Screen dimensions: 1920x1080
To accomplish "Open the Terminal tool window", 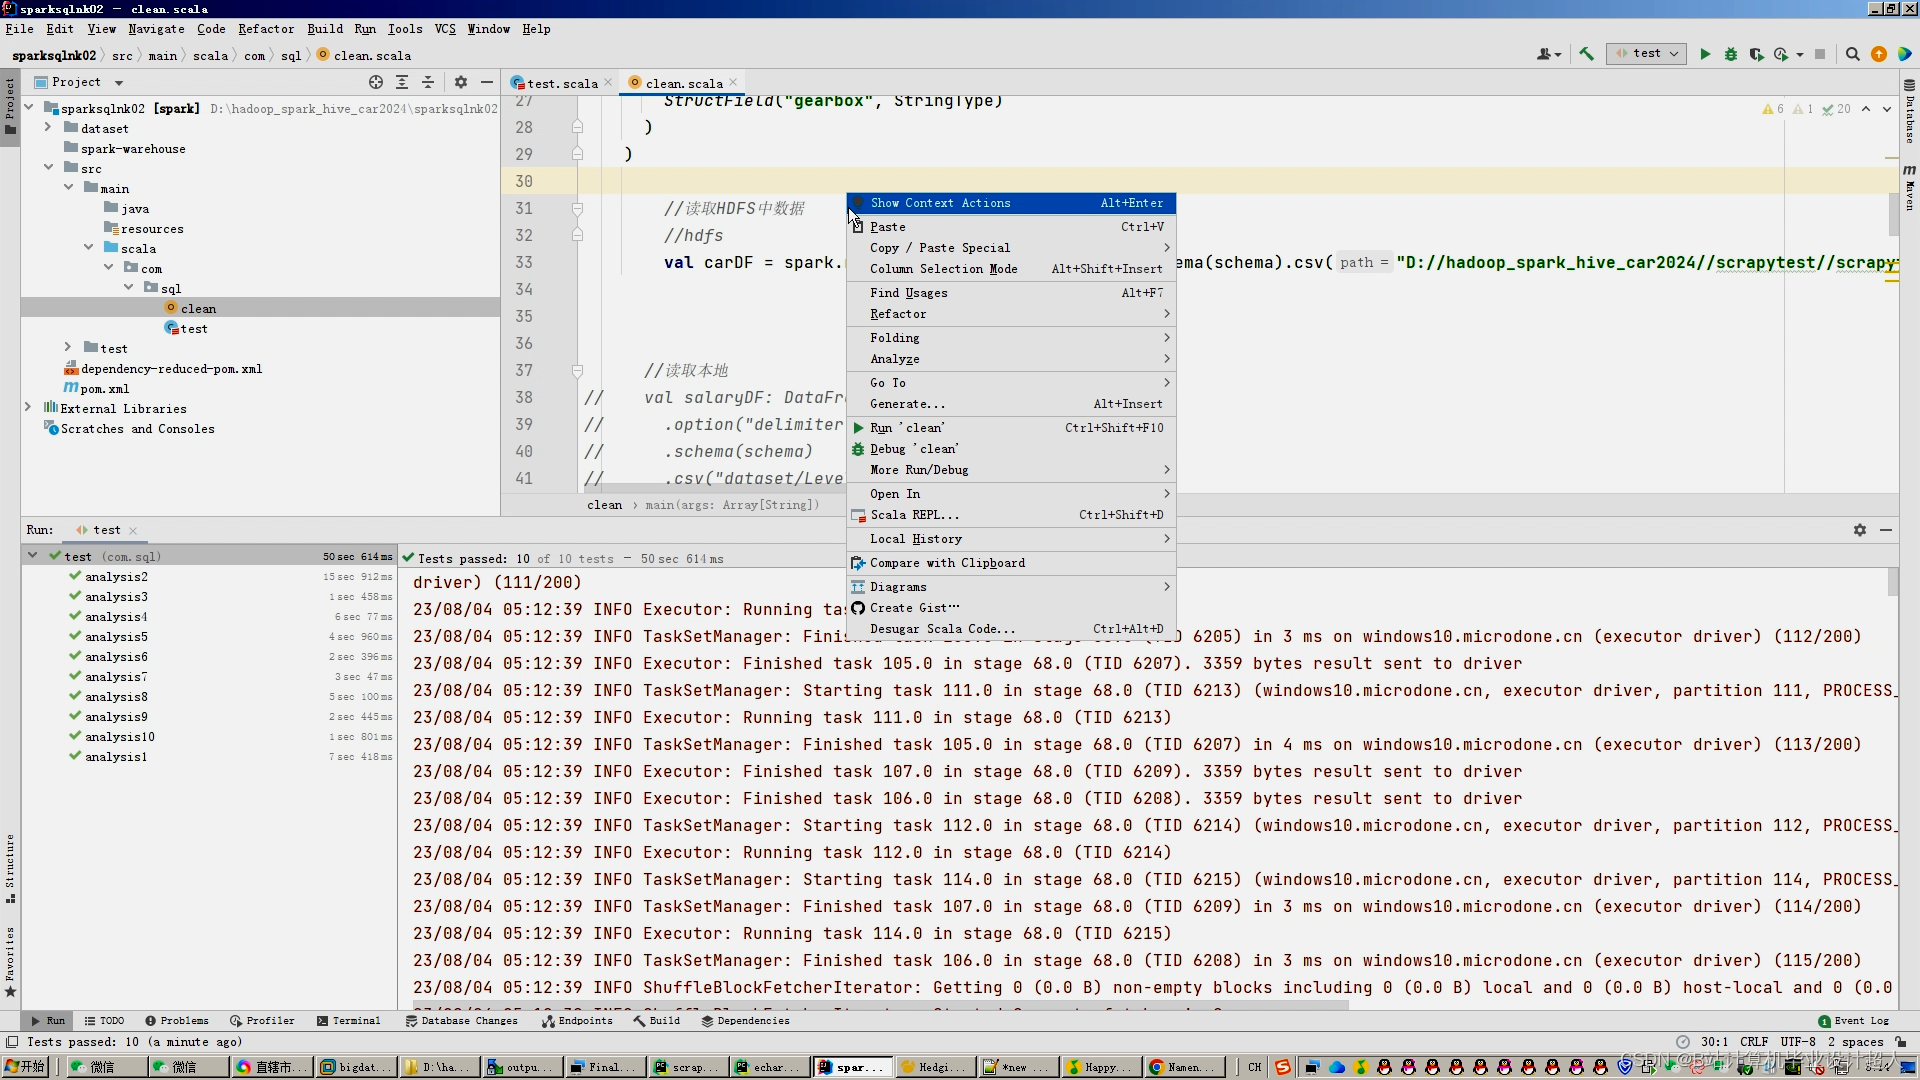I will click(x=348, y=1021).
